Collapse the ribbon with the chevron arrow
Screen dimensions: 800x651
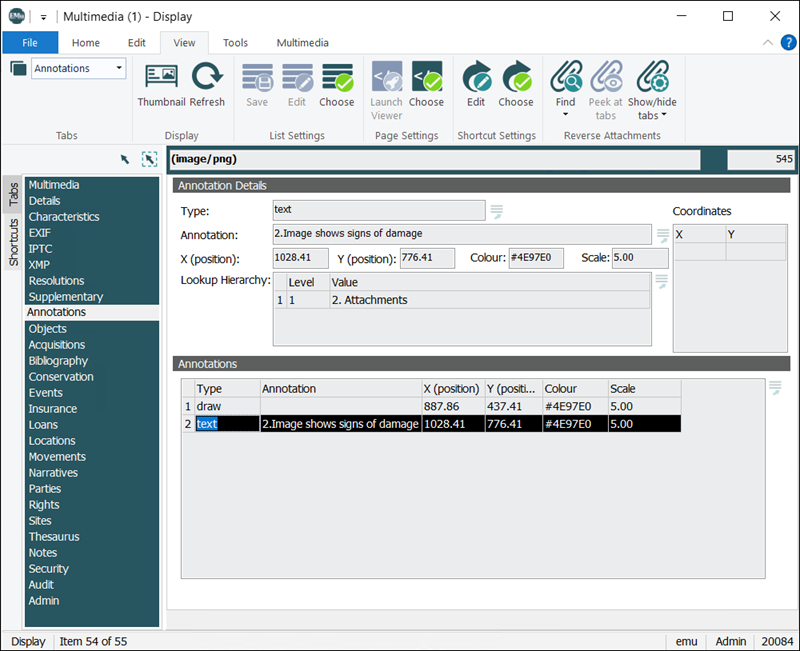766,42
